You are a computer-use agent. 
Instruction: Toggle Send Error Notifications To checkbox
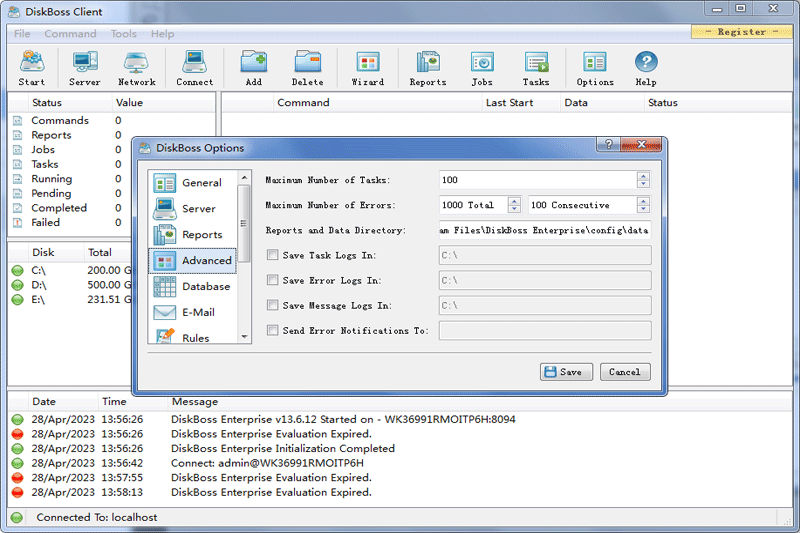(x=273, y=331)
